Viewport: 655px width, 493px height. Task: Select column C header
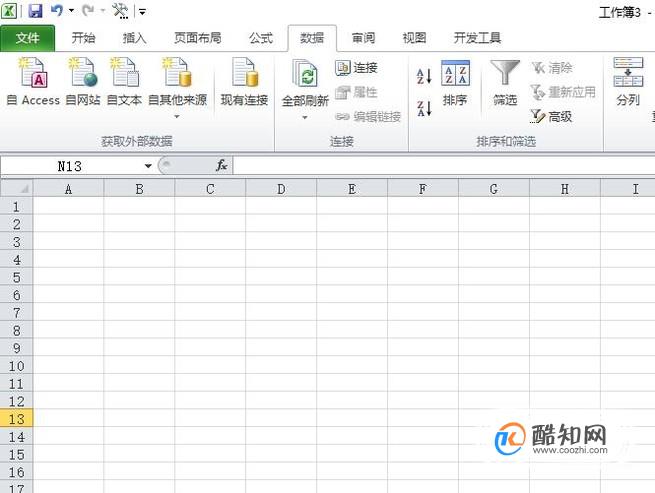click(210, 189)
